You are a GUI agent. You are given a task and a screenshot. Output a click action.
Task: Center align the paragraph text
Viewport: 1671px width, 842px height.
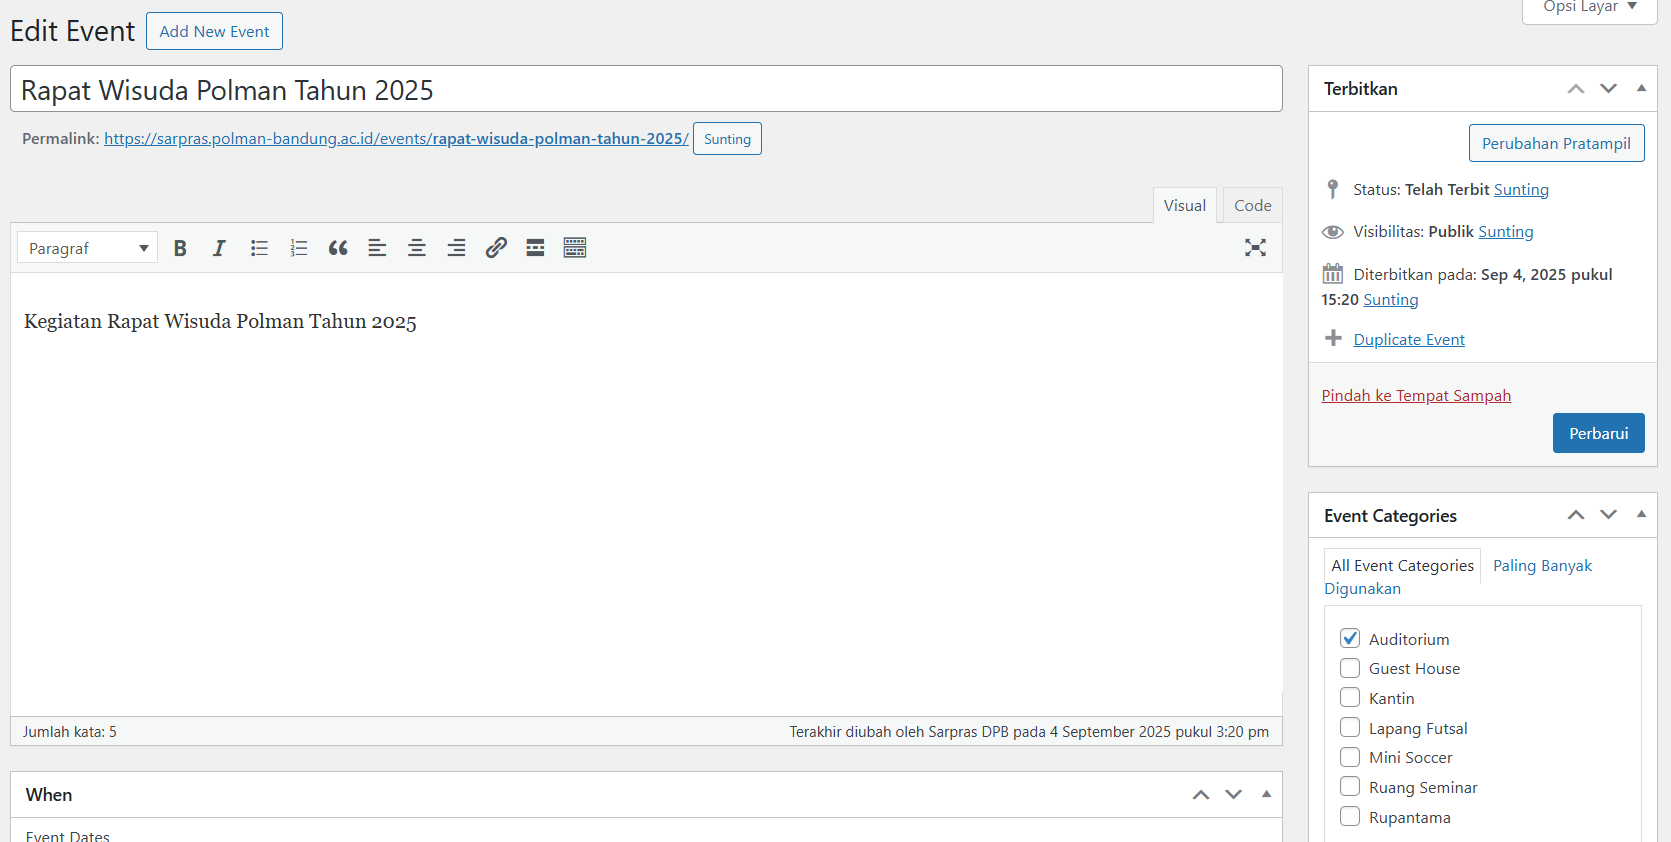coord(417,248)
